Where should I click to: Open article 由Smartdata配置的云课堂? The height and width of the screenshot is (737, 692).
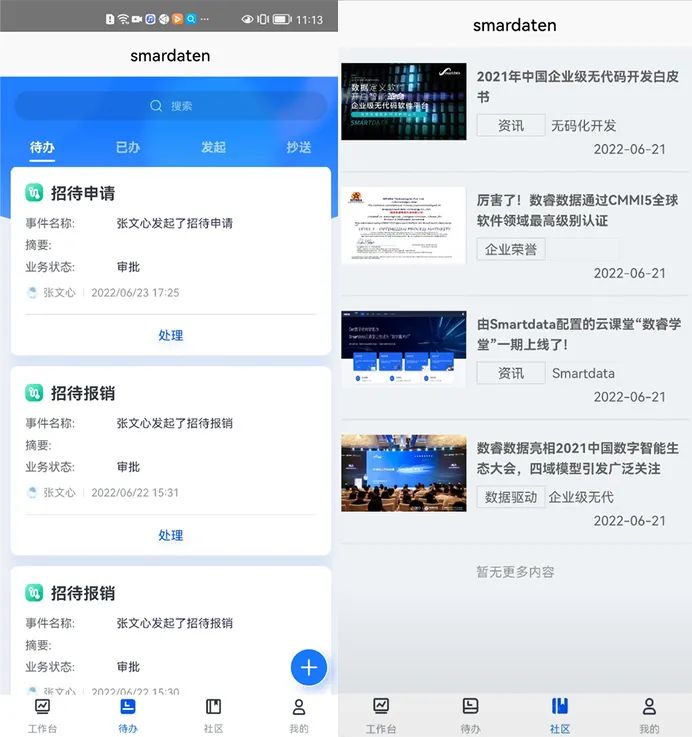579,334
